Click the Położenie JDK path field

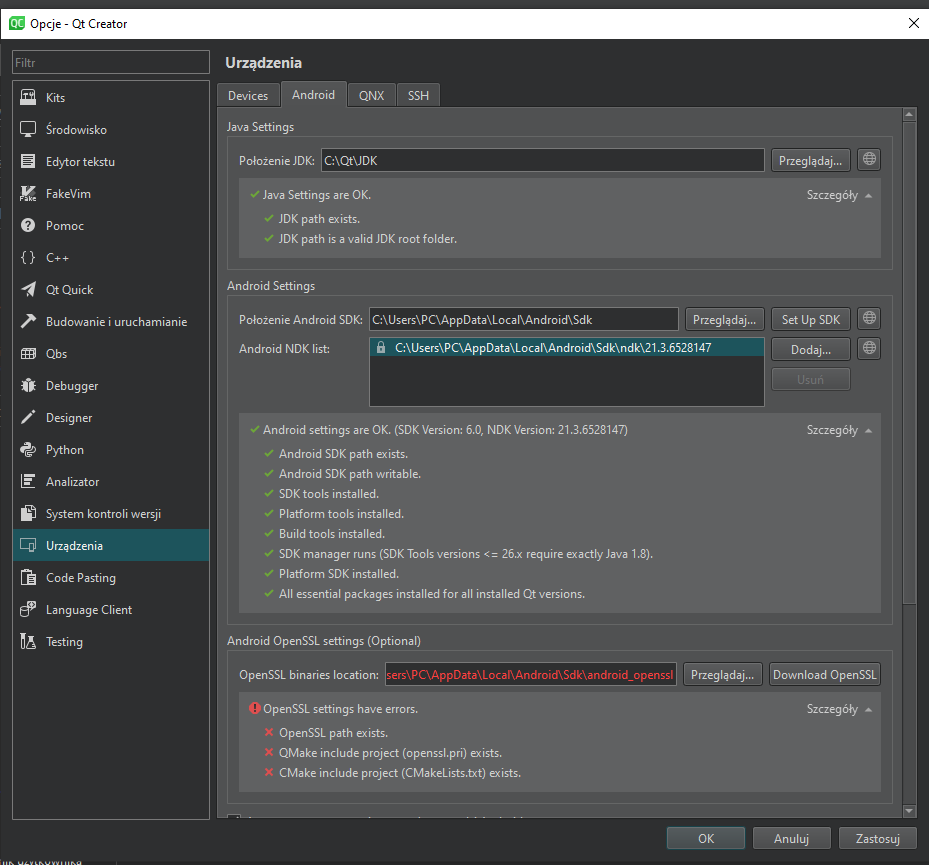(543, 161)
